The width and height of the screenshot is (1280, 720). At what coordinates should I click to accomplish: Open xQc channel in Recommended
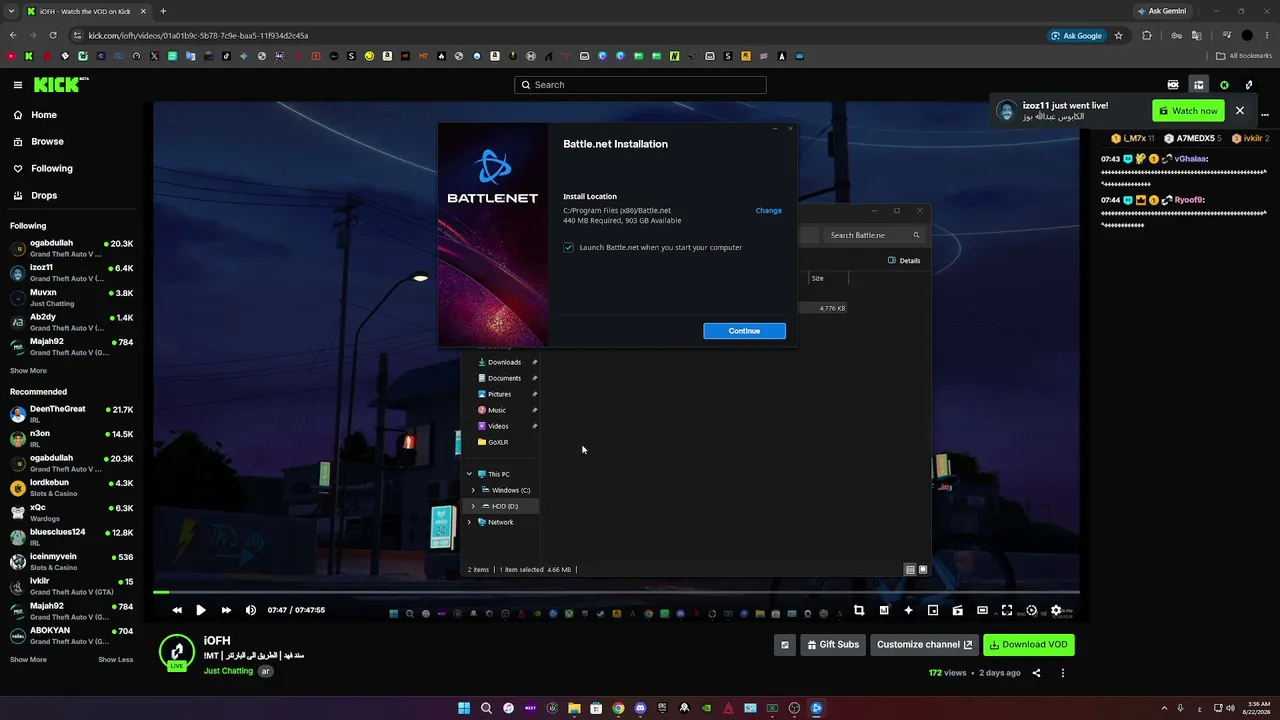click(72, 513)
